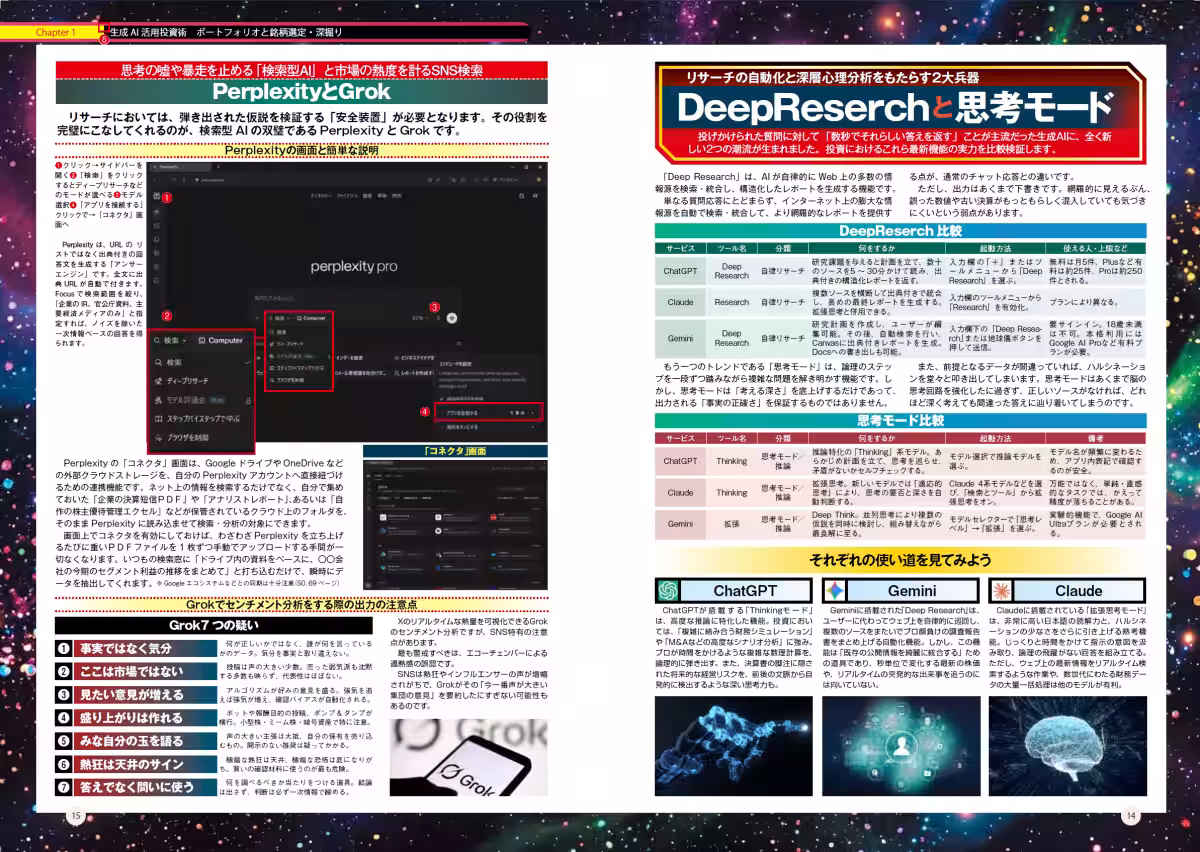The image size is (1200, 852).
Task: Click the black number 1 badge before 事実ではなく気分
Action: pos(63,648)
